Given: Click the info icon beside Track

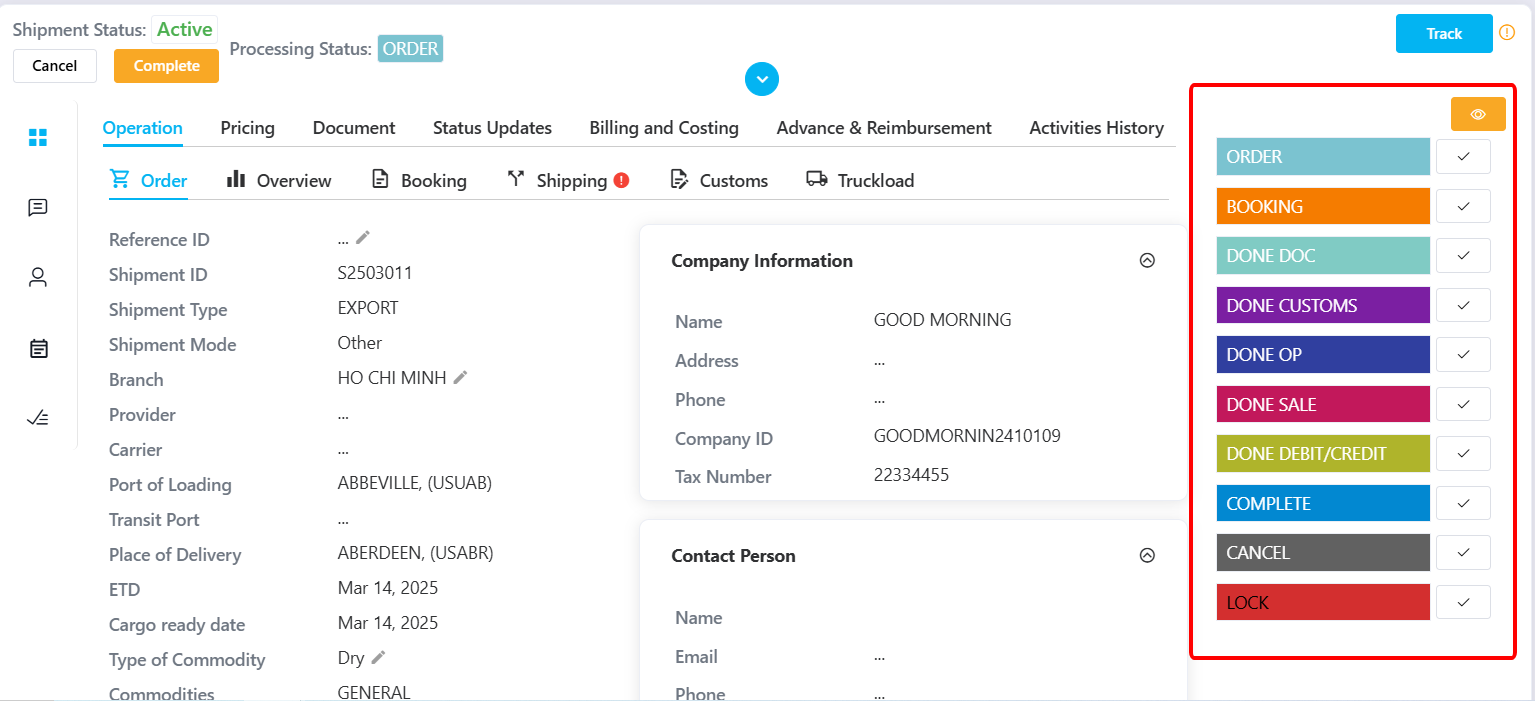Looking at the screenshot, I should [1508, 33].
